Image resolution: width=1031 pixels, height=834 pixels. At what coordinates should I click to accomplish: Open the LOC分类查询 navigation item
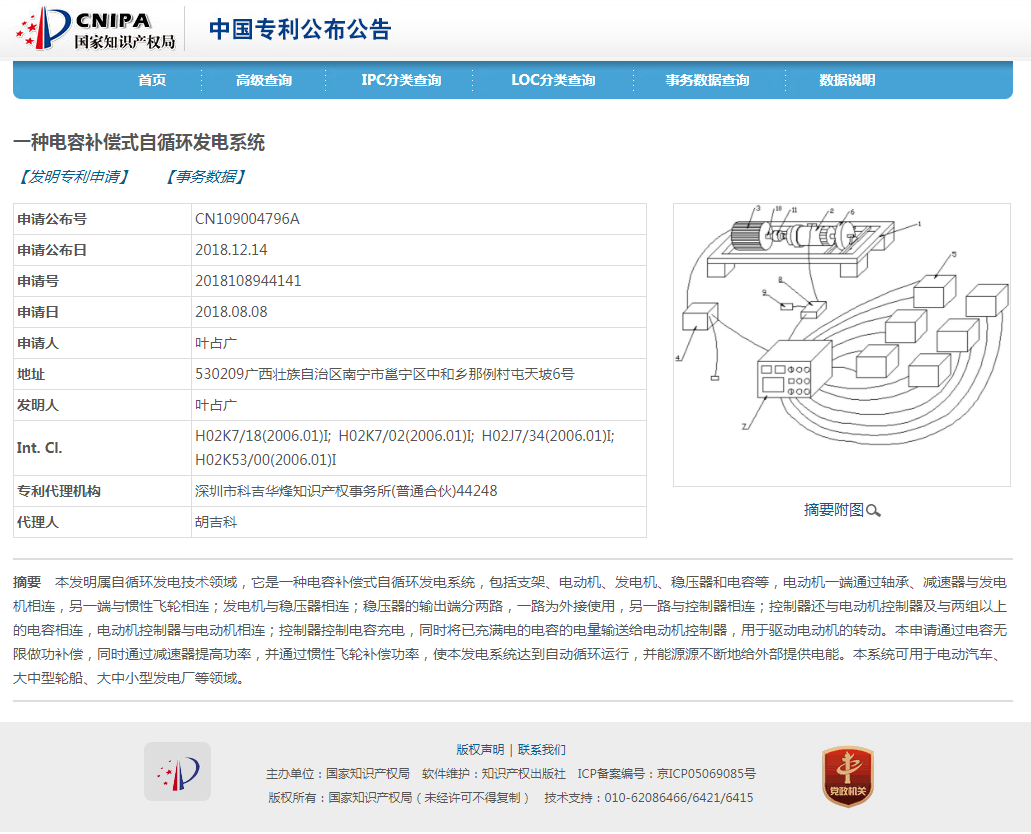pyautogui.click(x=552, y=80)
